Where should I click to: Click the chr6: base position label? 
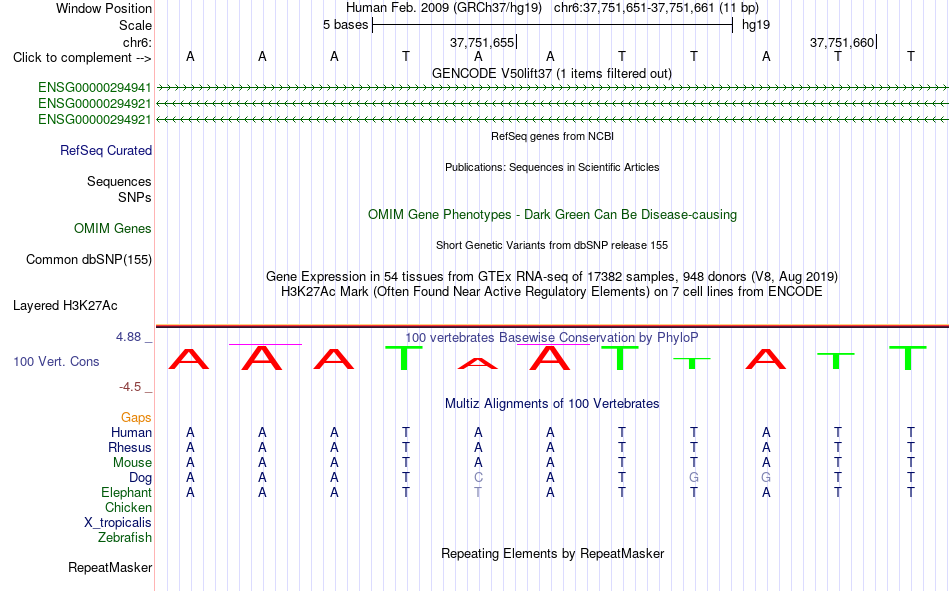point(137,42)
